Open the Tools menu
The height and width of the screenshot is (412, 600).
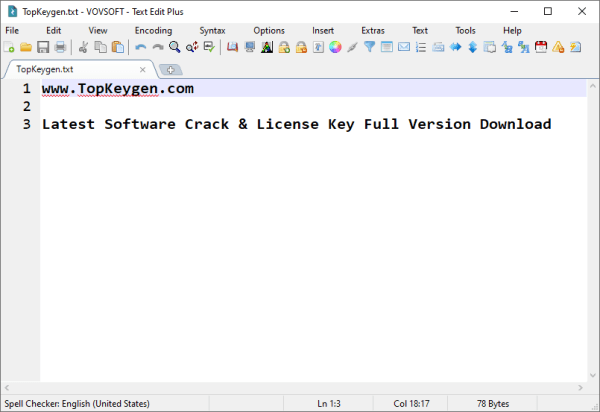coord(465,31)
